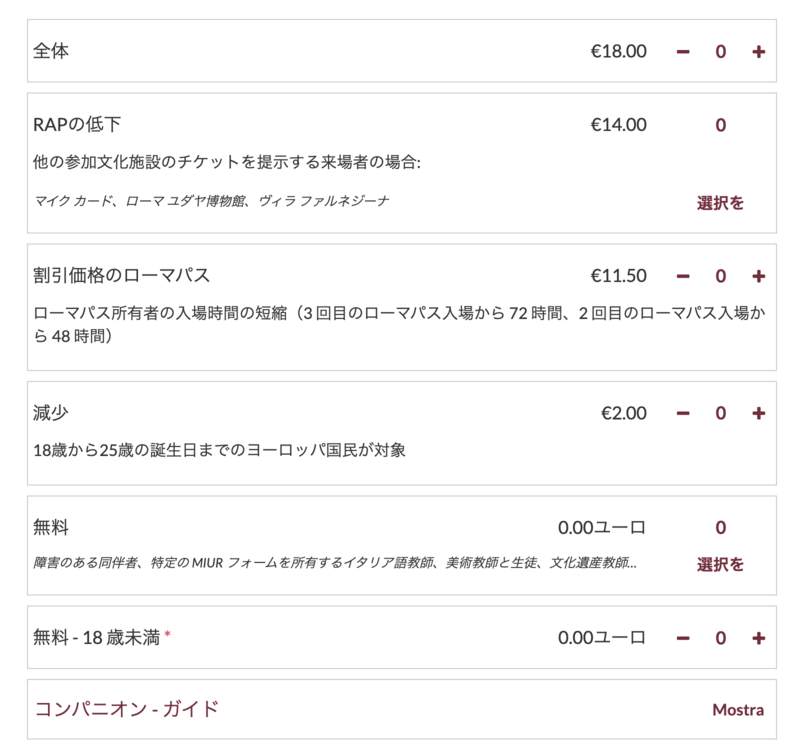Click plus for 減少 €2.00 ticket
The height and width of the screenshot is (750, 788).
(758, 413)
